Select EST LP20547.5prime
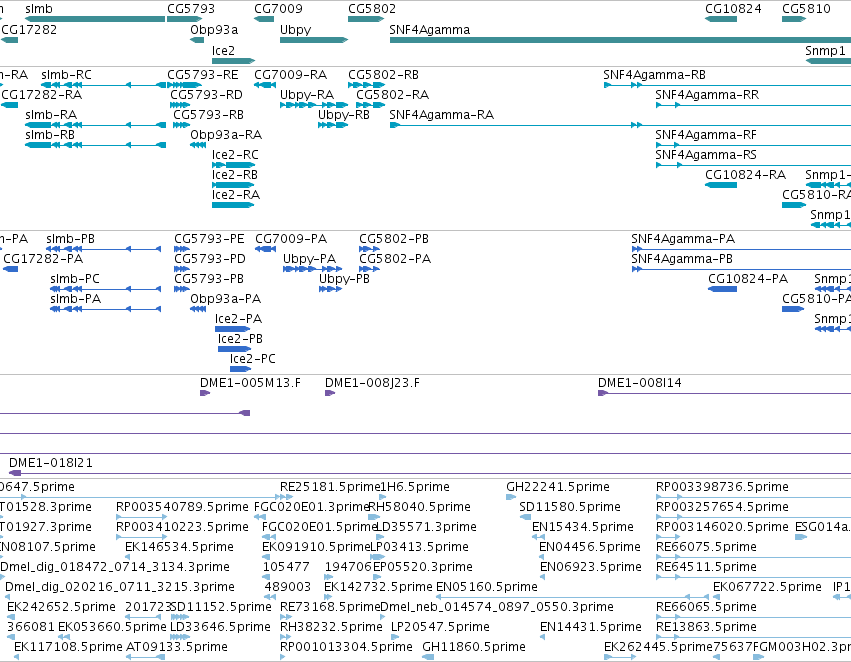The height and width of the screenshot is (662, 851). [395, 637]
